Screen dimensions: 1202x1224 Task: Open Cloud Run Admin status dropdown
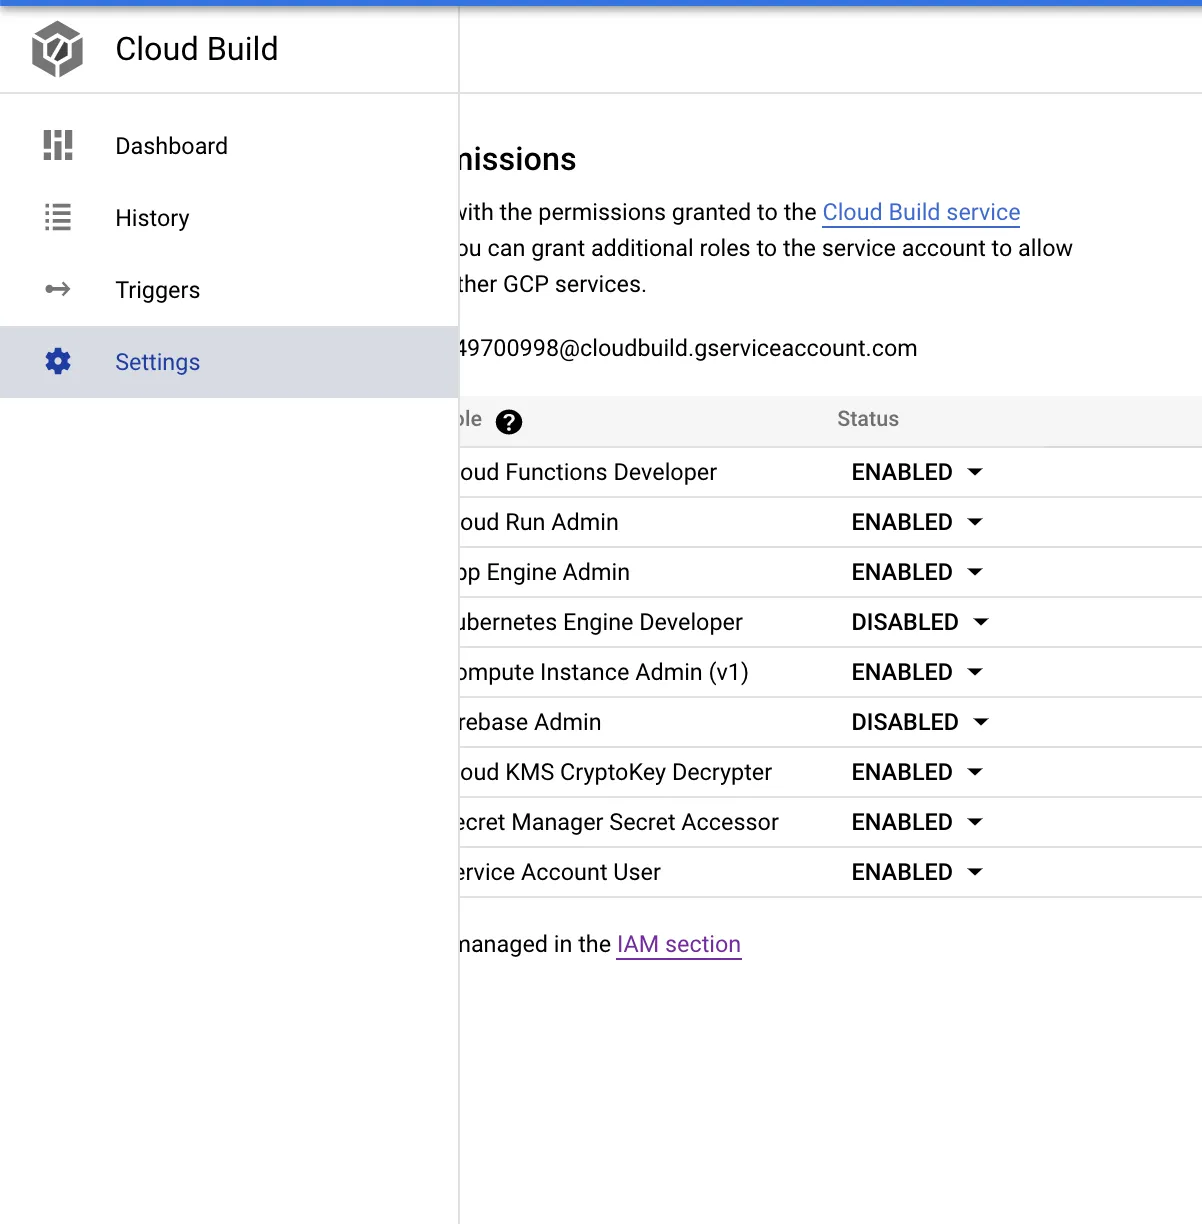916,522
